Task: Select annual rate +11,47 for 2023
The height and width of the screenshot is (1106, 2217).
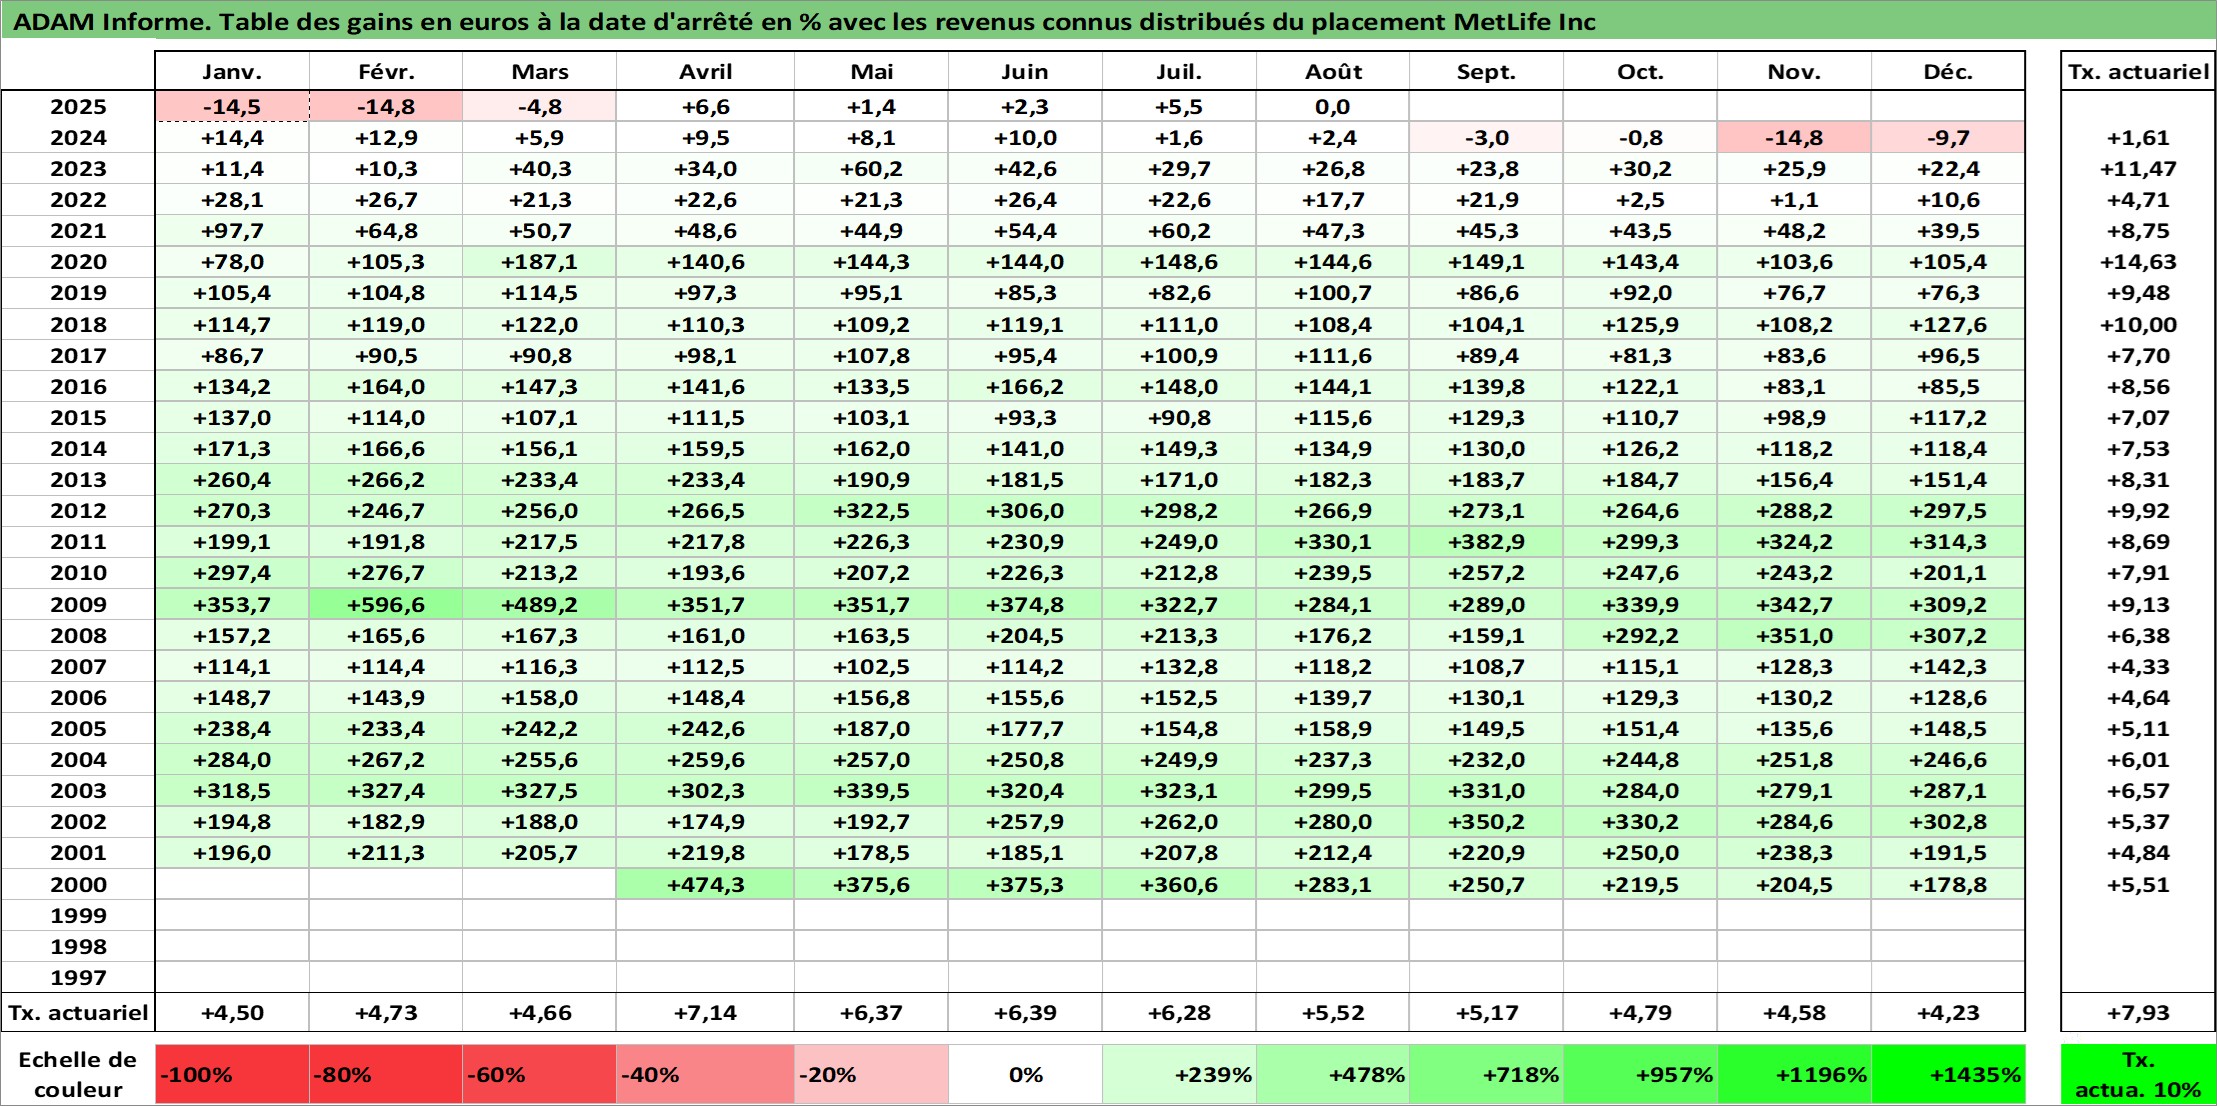Action: [2138, 169]
